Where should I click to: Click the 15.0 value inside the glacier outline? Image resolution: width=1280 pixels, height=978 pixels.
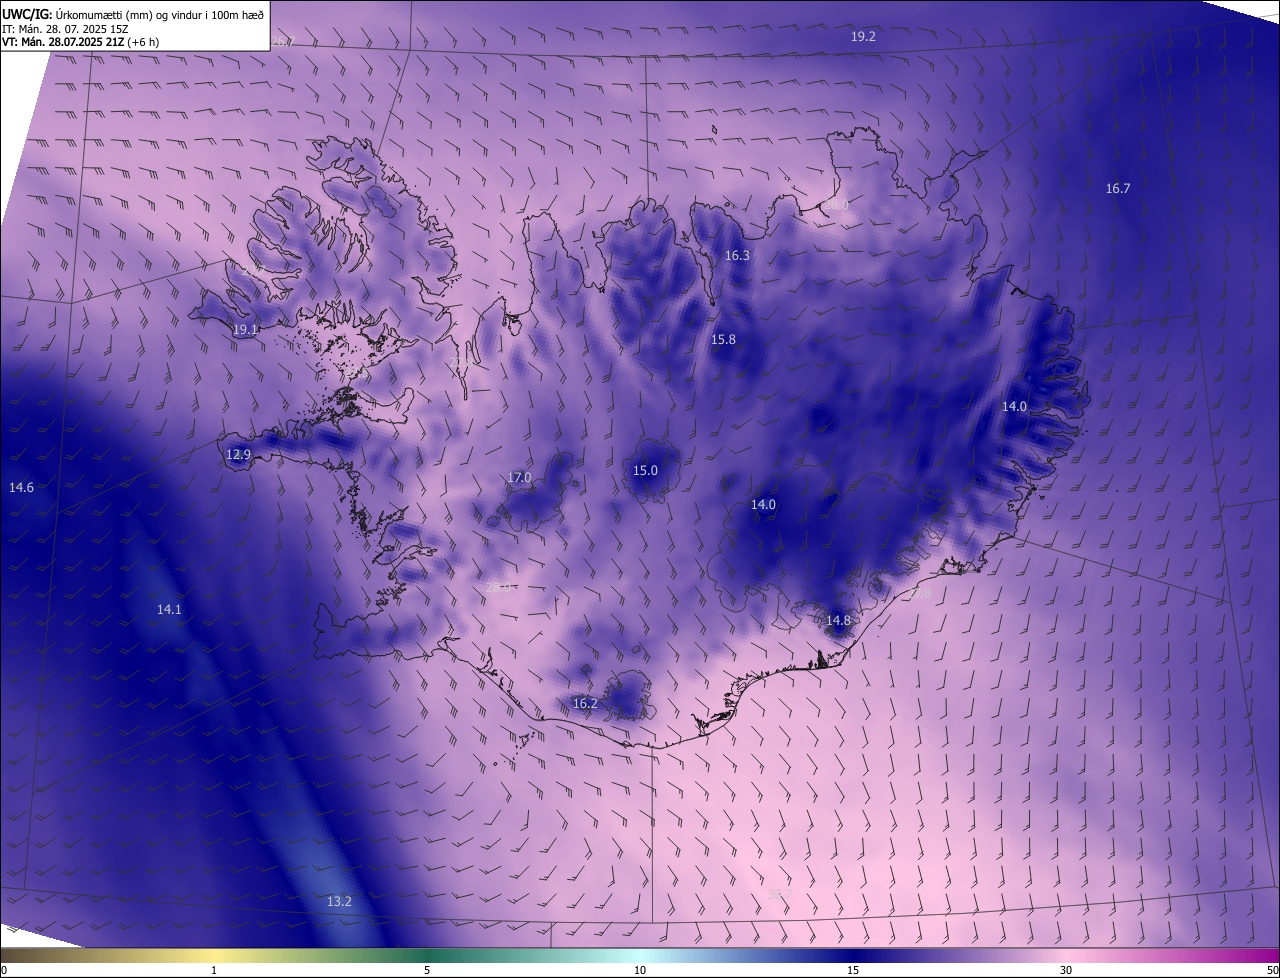click(x=645, y=470)
